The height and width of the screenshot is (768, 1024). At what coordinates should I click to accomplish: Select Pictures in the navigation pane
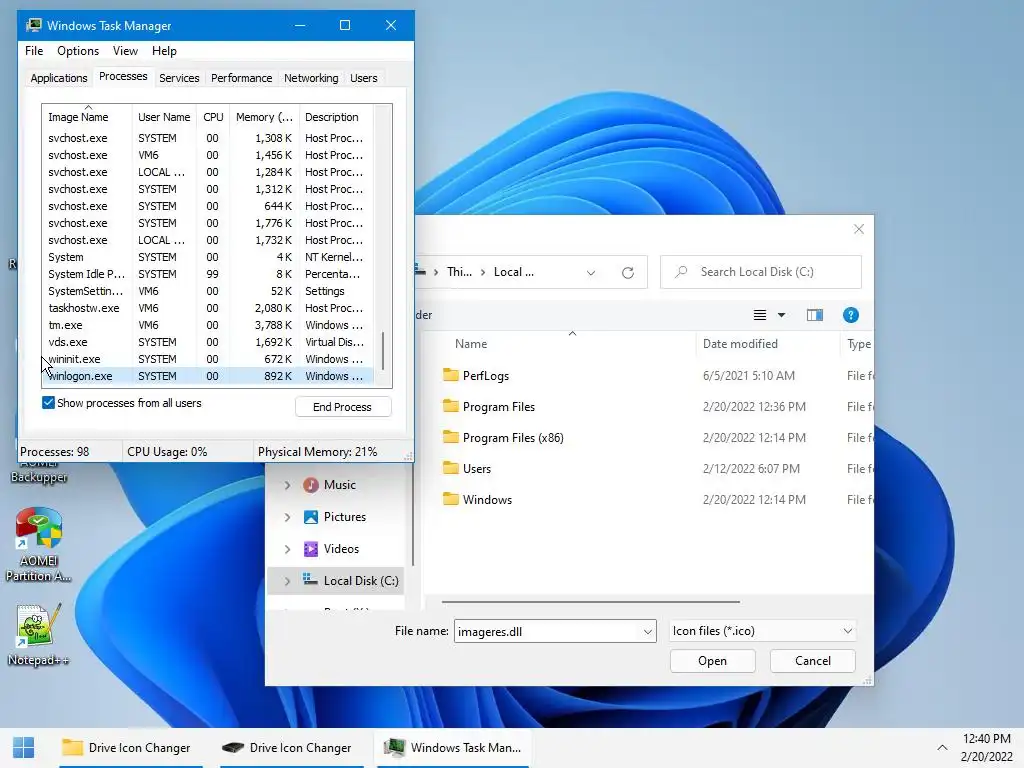click(x=344, y=517)
